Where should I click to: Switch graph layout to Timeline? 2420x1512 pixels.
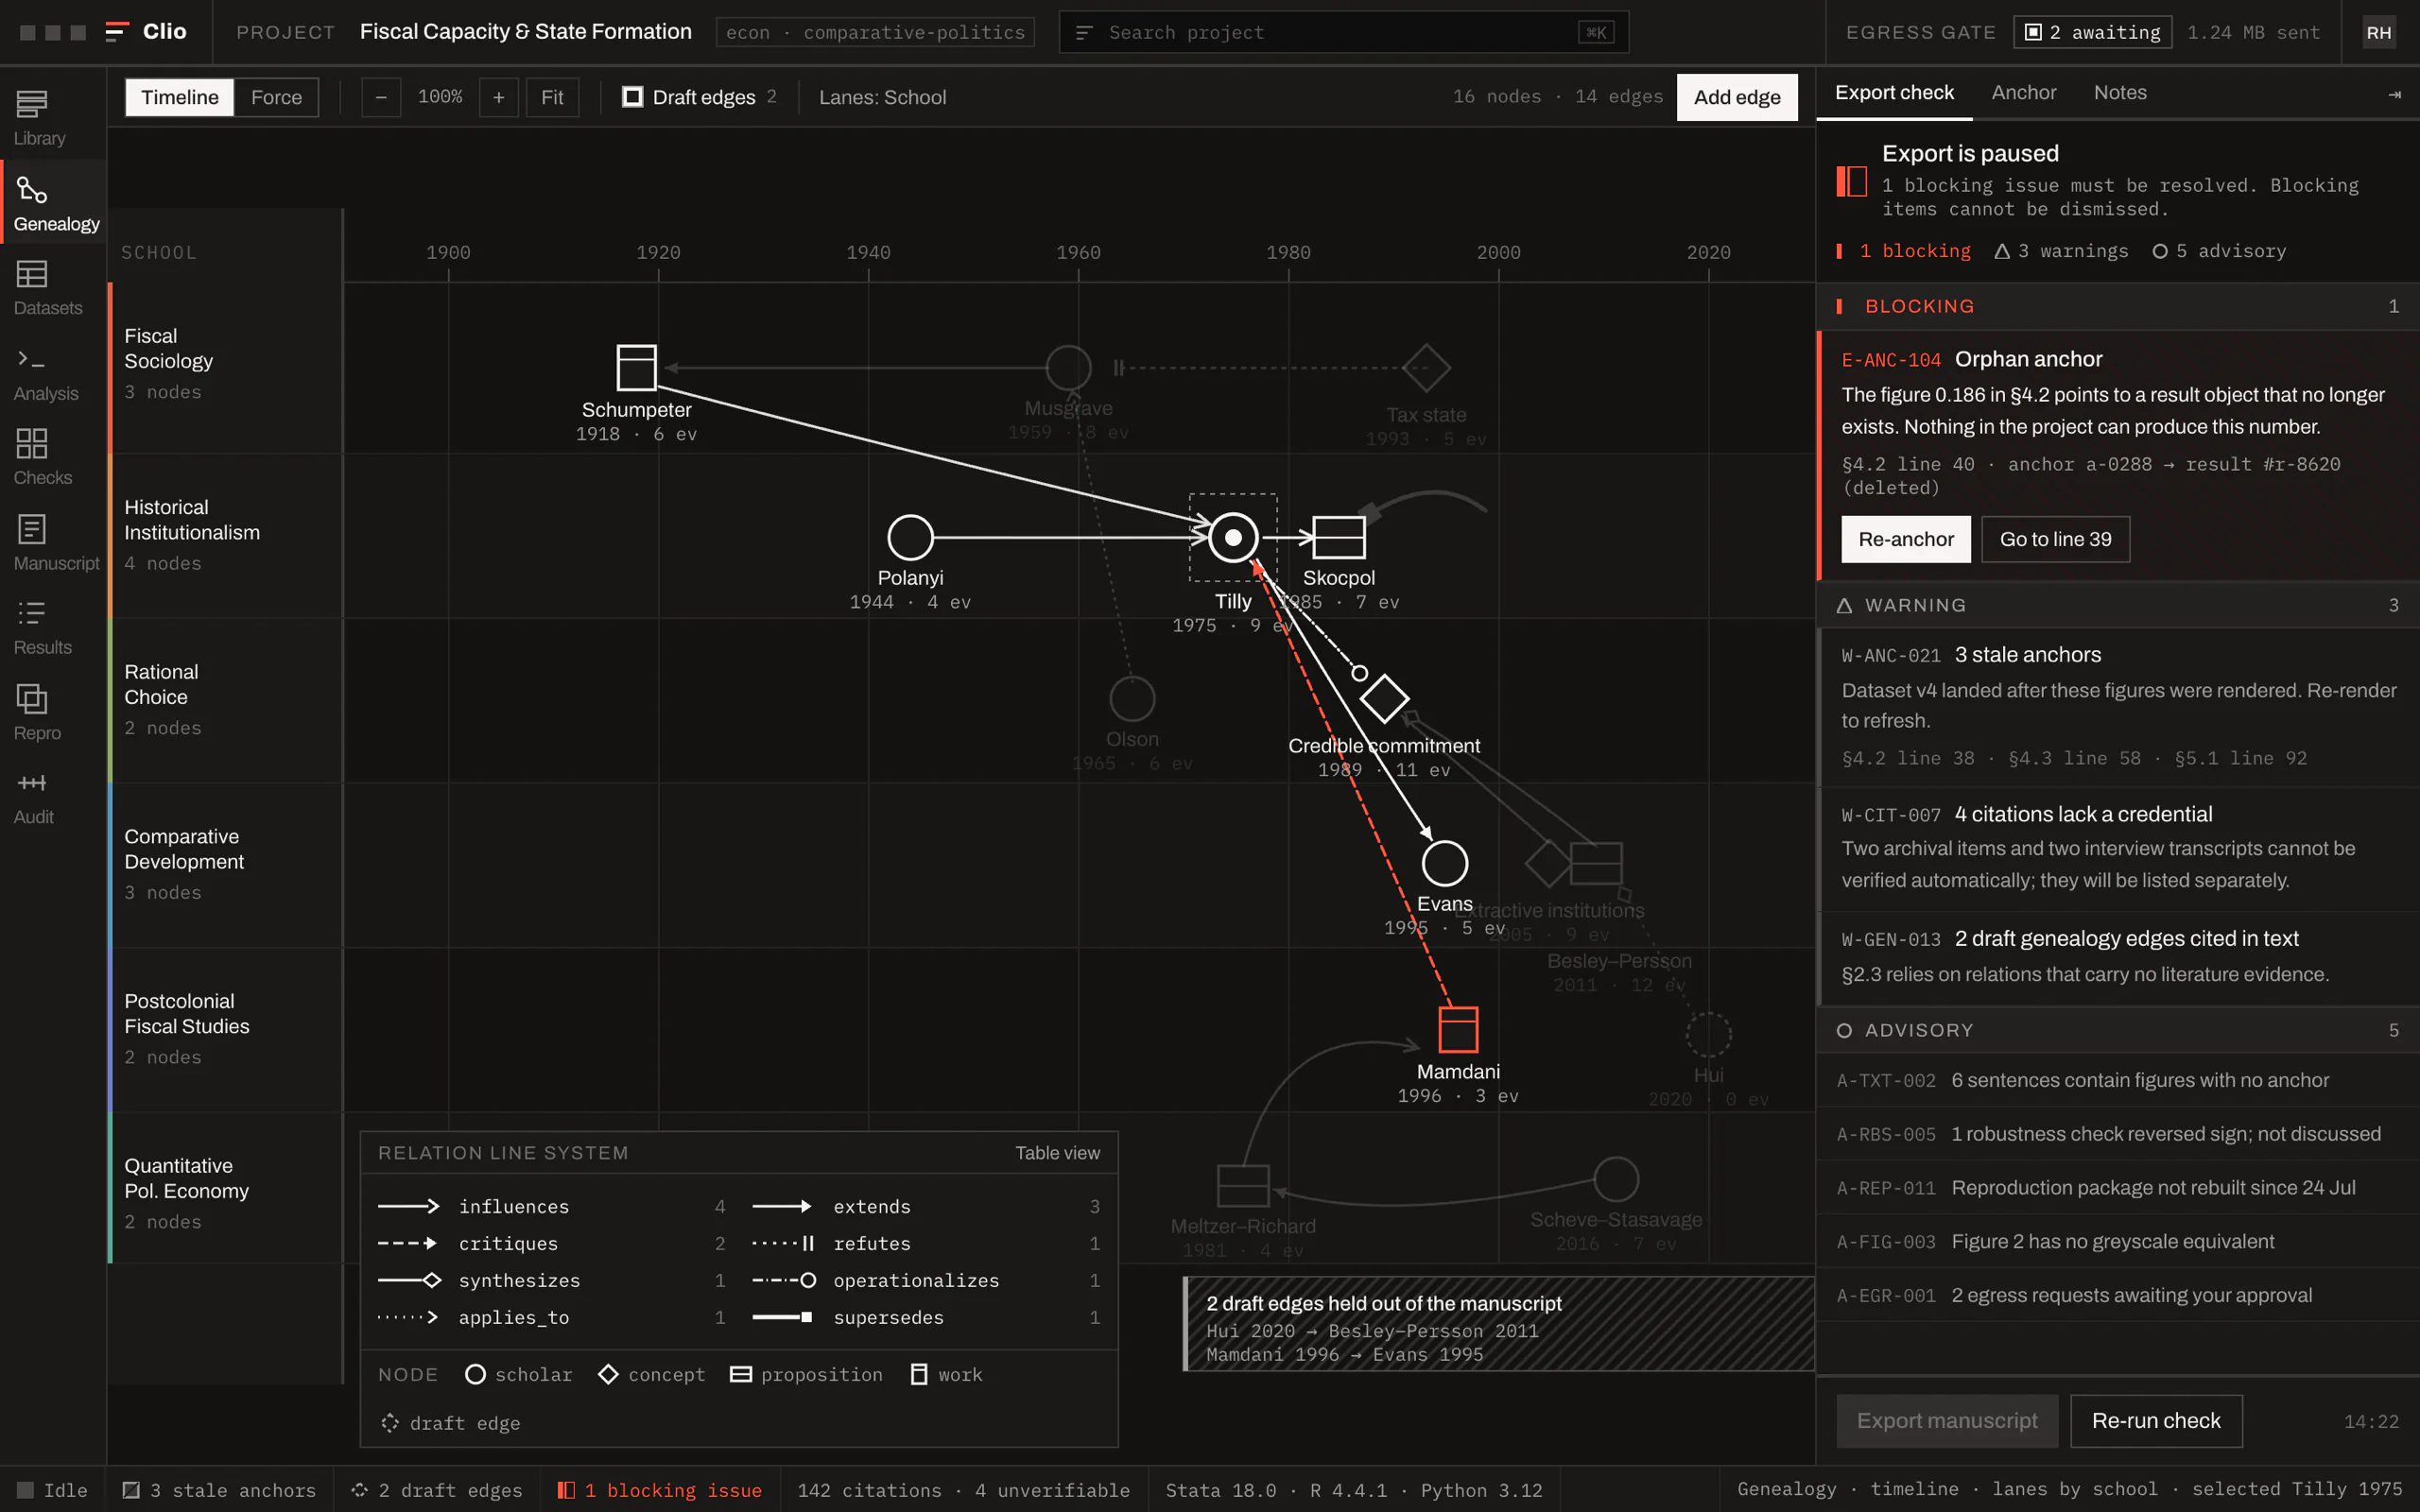(x=180, y=97)
